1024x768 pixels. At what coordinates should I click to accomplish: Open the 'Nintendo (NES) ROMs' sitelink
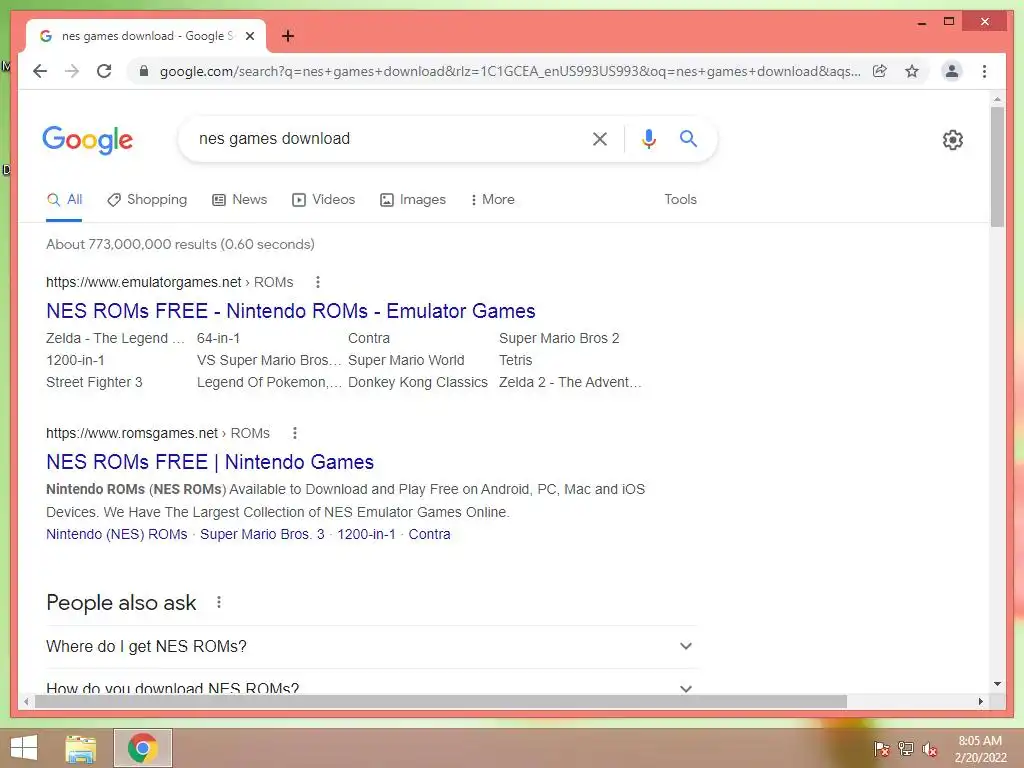(x=116, y=534)
